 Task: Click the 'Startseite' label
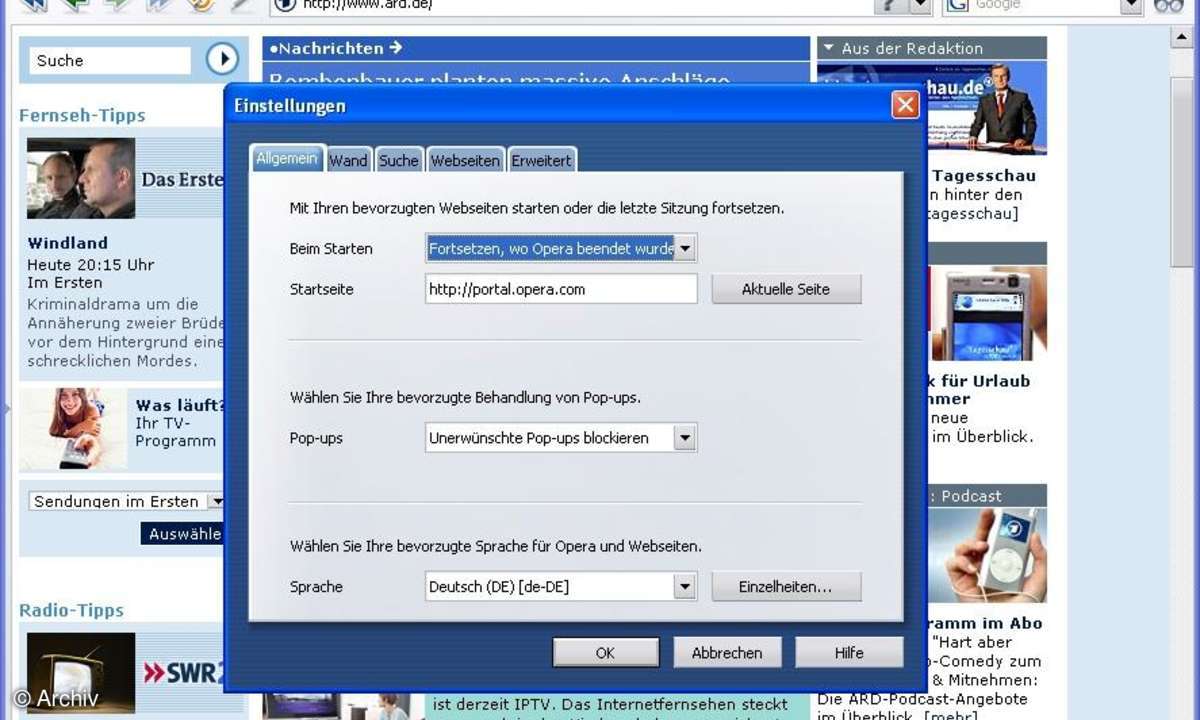pos(322,290)
